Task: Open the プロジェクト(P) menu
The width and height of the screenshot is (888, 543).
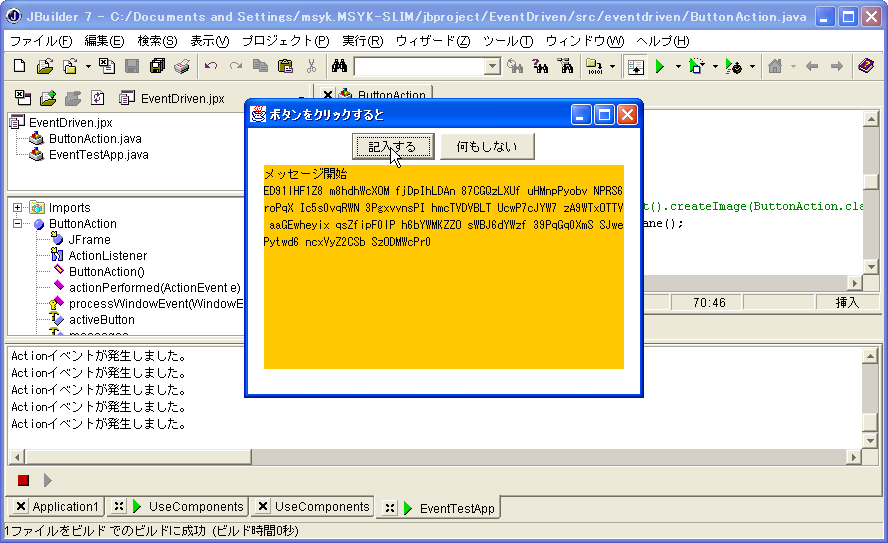Action: coord(285,41)
